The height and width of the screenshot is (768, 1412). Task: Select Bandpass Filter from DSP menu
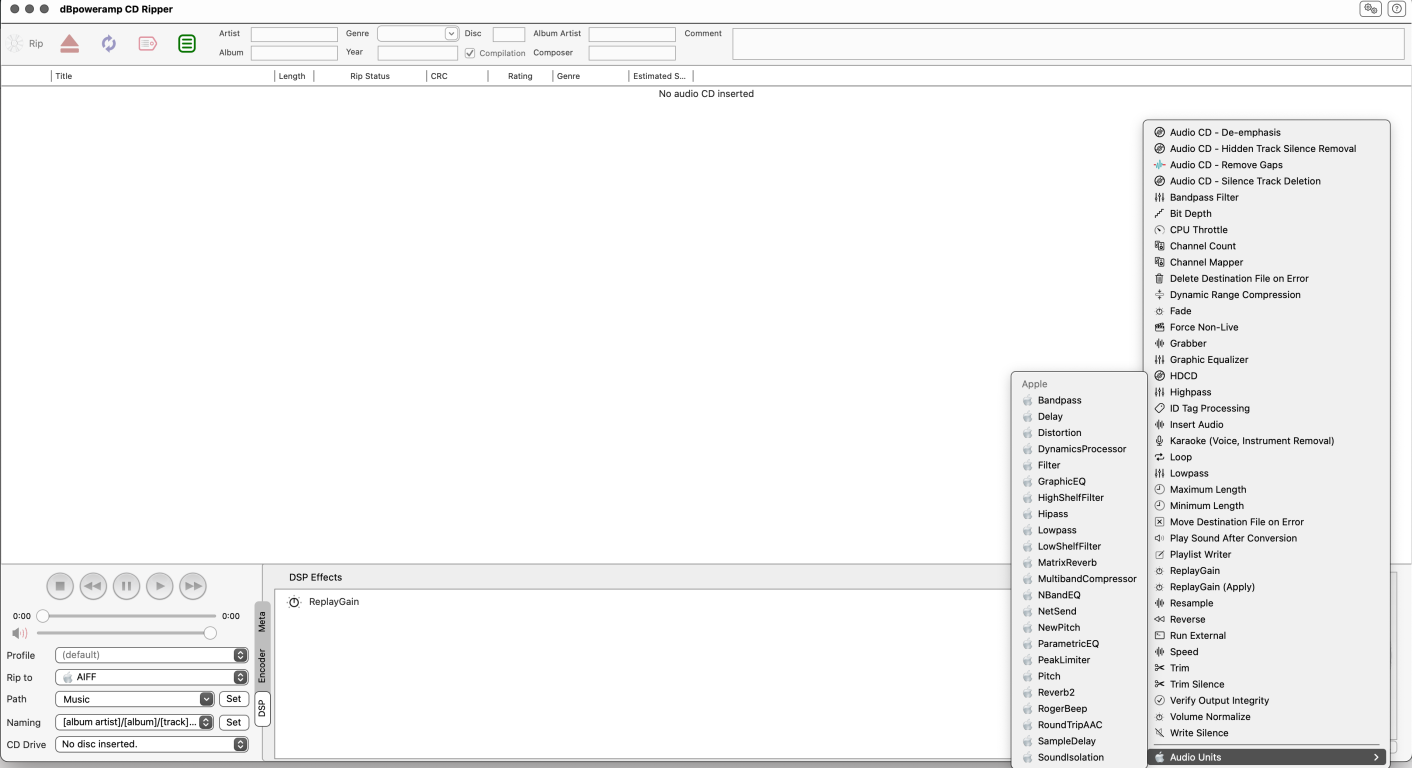point(1267,197)
